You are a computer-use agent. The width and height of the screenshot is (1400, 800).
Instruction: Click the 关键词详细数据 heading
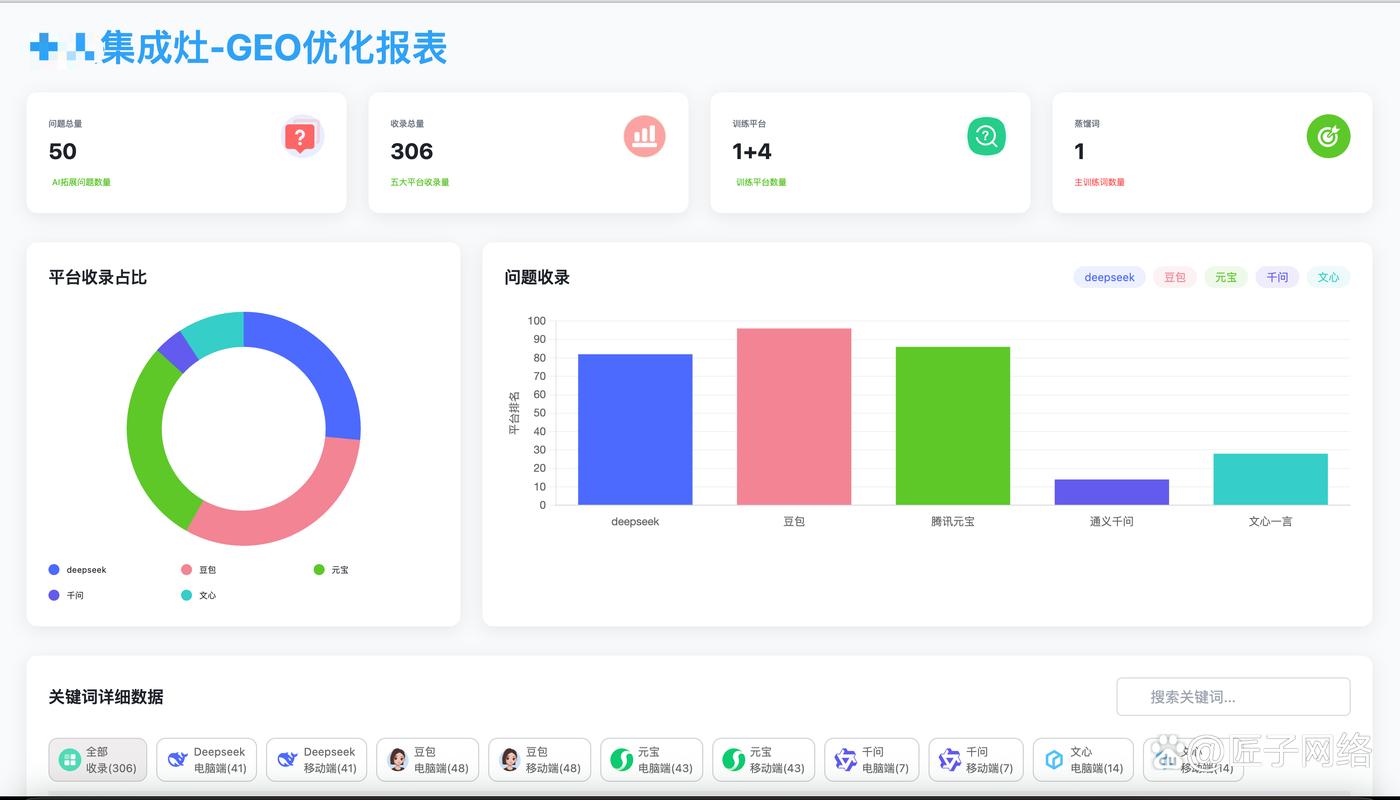coord(106,697)
